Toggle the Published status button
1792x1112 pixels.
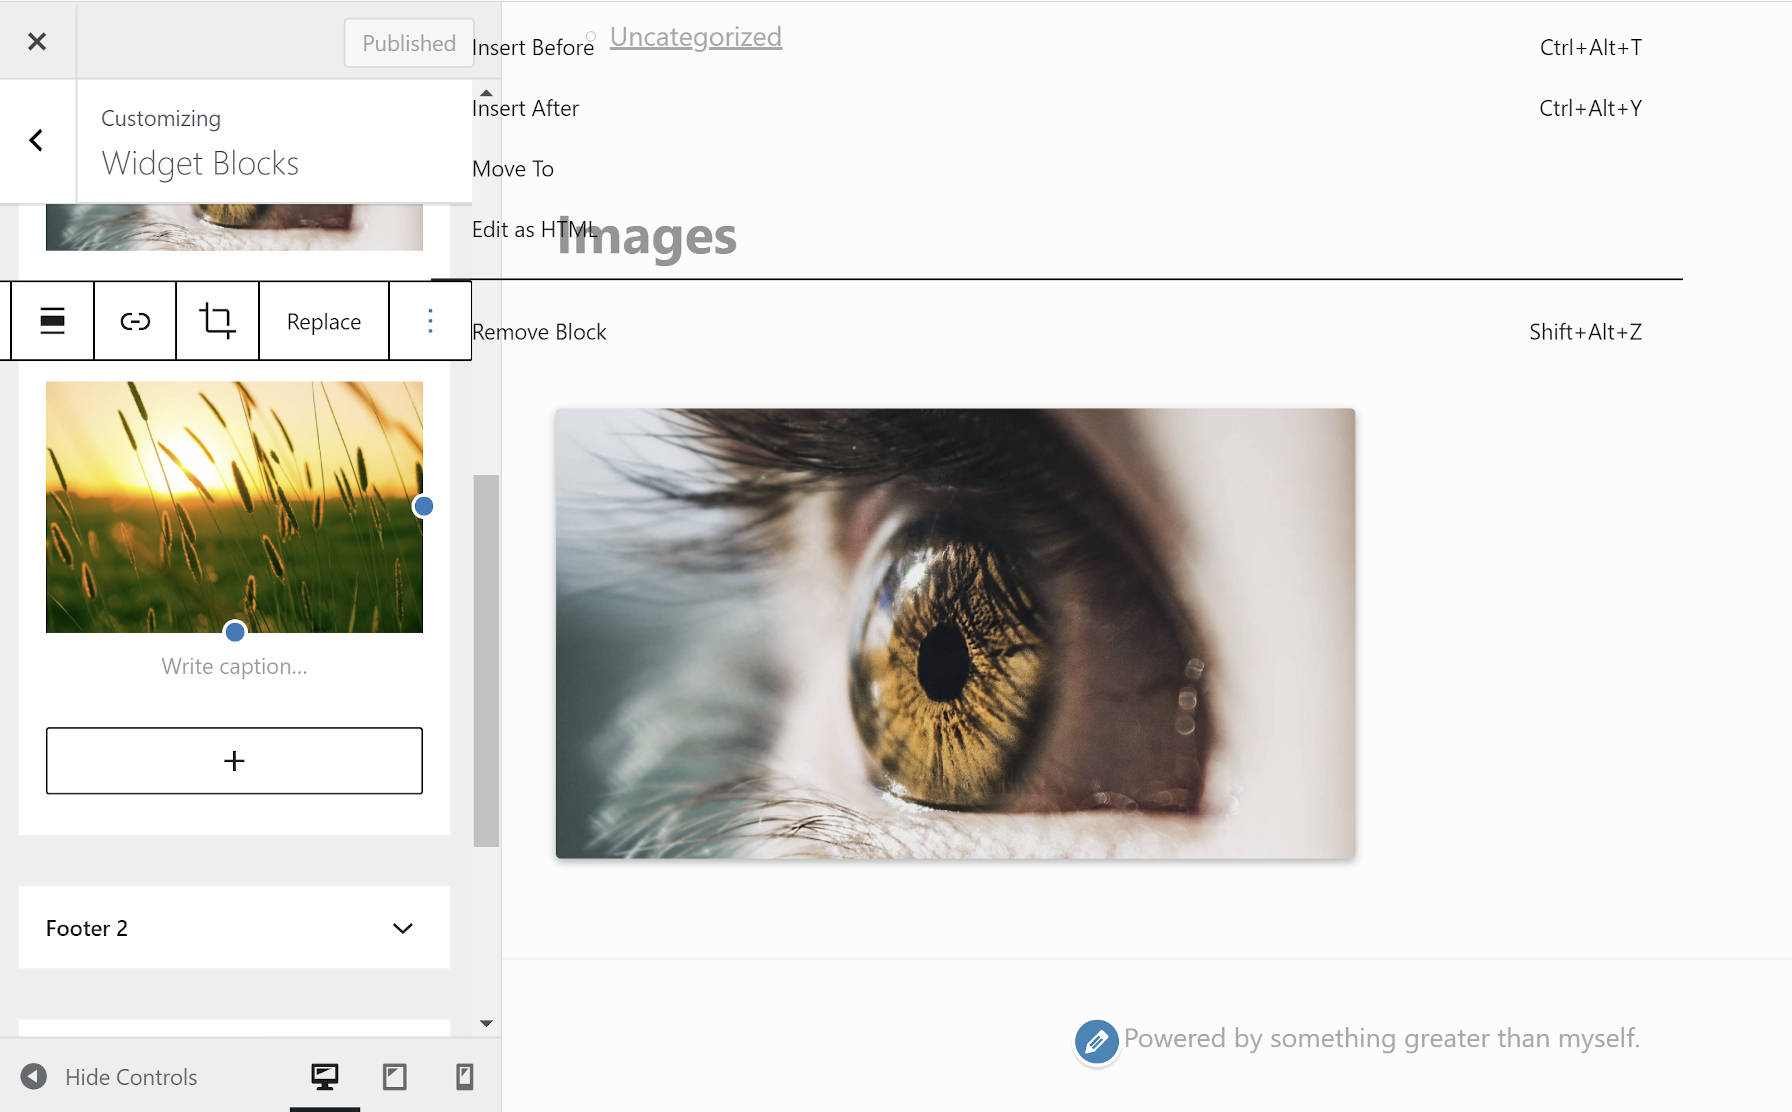pyautogui.click(x=408, y=43)
